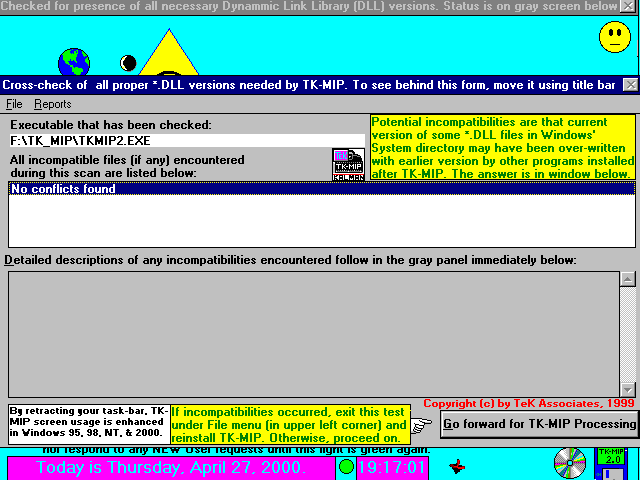Close the background DLL check window

(627, 6)
